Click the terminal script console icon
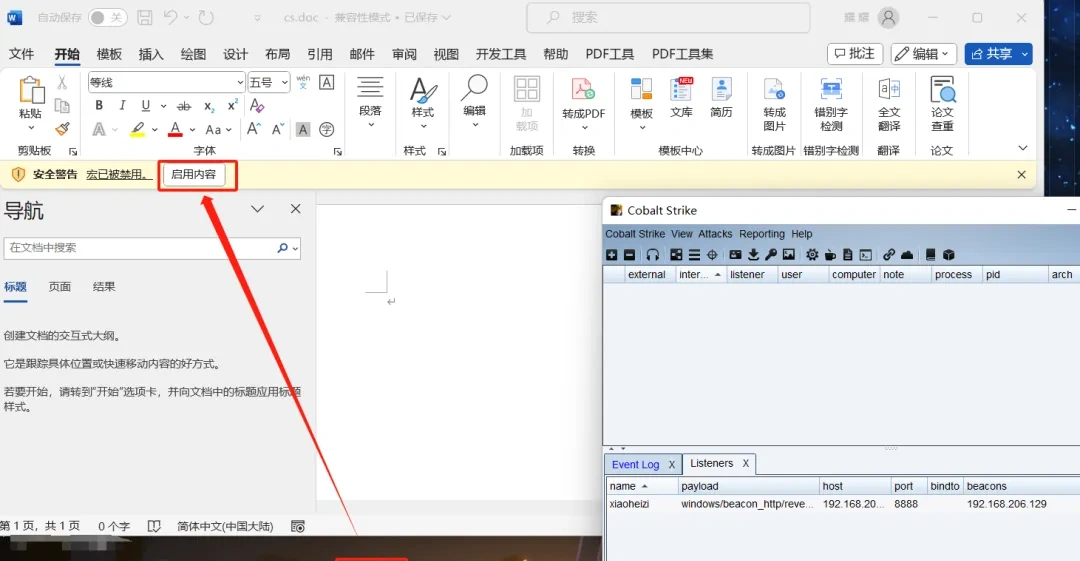This screenshot has height=561, width=1080. click(x=866, y=255)
